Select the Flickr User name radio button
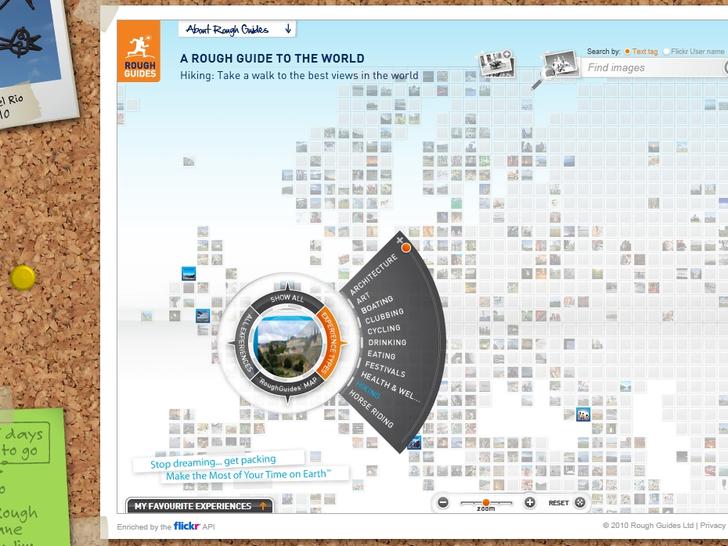 click(x=667, y=52)
